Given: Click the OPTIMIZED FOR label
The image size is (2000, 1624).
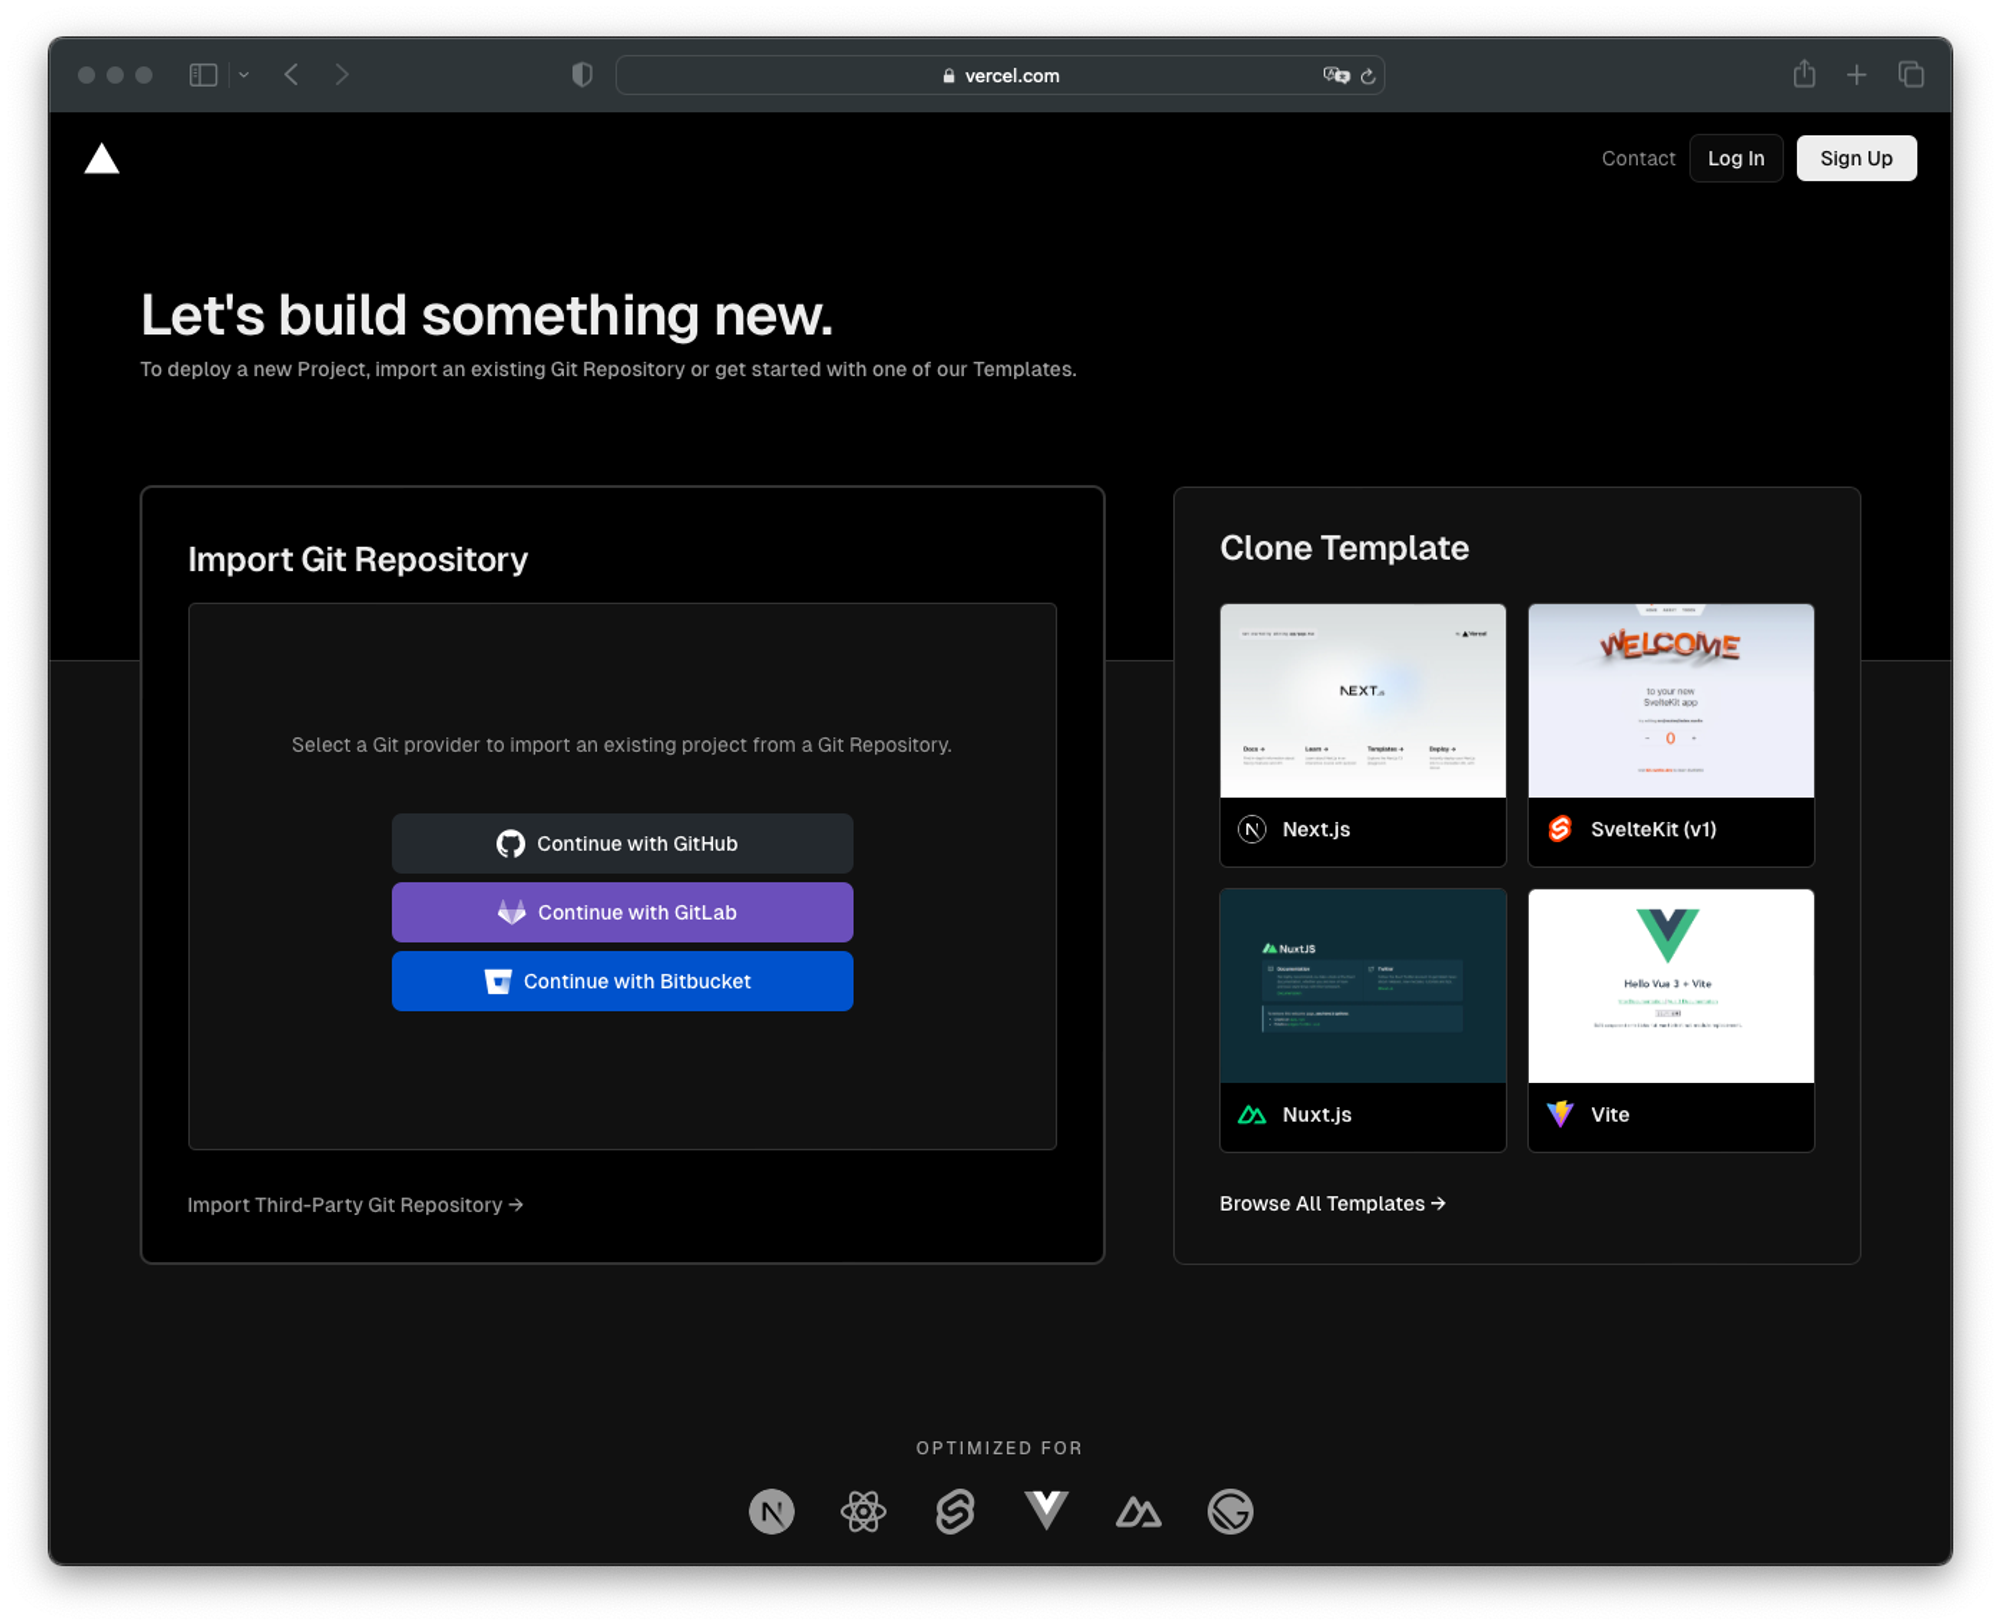Looking at the screenshot, I should point(1000,1448).
